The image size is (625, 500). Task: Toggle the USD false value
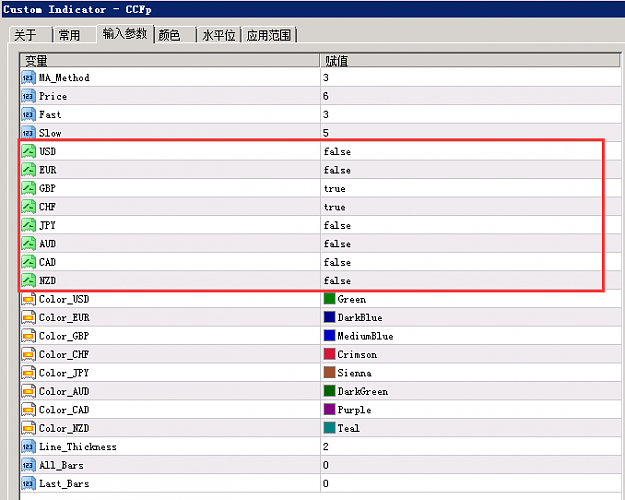(x=337, y=152)
